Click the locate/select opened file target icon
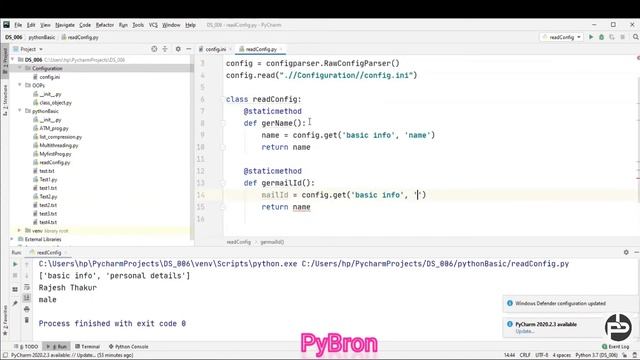Viewport: 640px width, 360px height. point(154,49)
